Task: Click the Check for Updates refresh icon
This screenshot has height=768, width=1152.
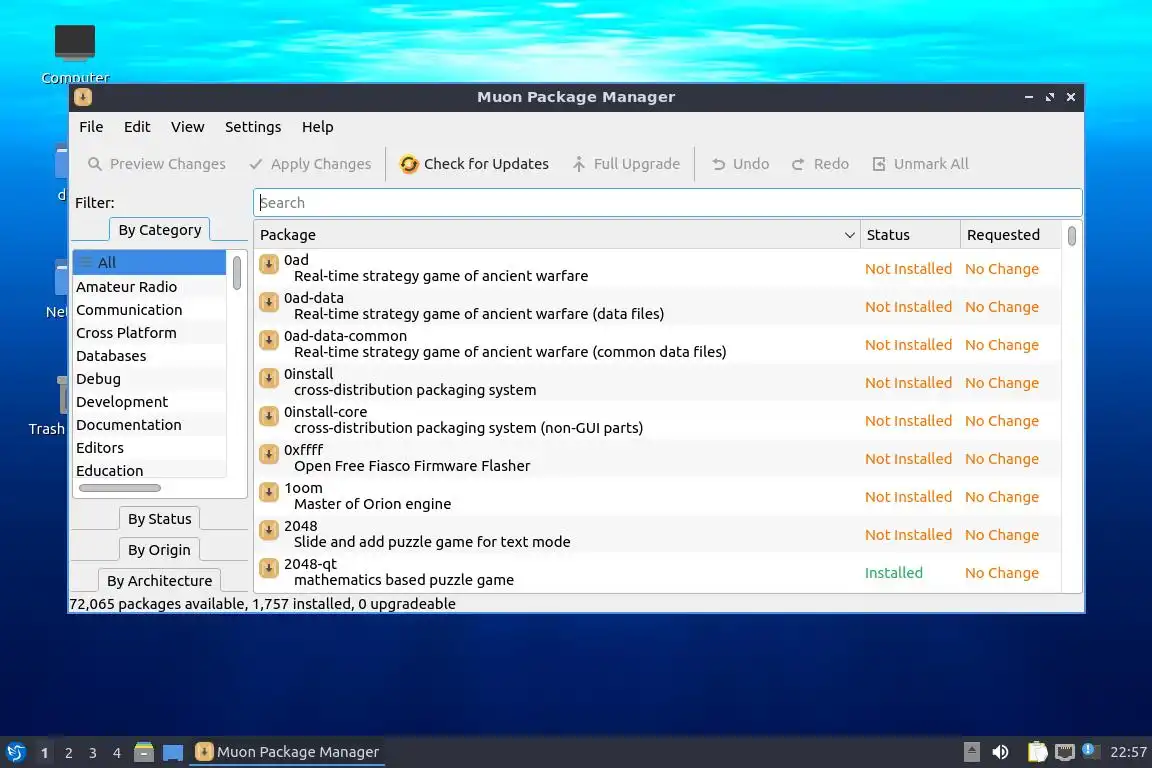Action: click(x=409, y=164)
